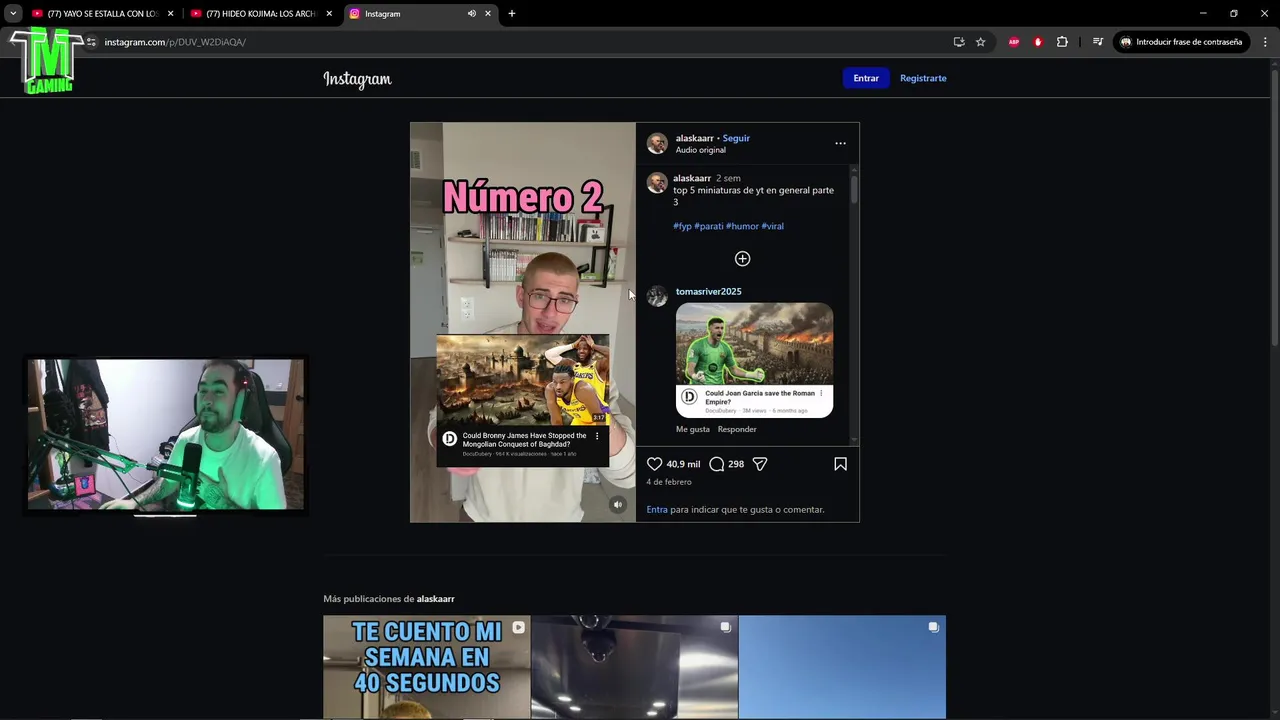
Task: Open the Chrome three-dot menu
Action: coord(1265,42)
